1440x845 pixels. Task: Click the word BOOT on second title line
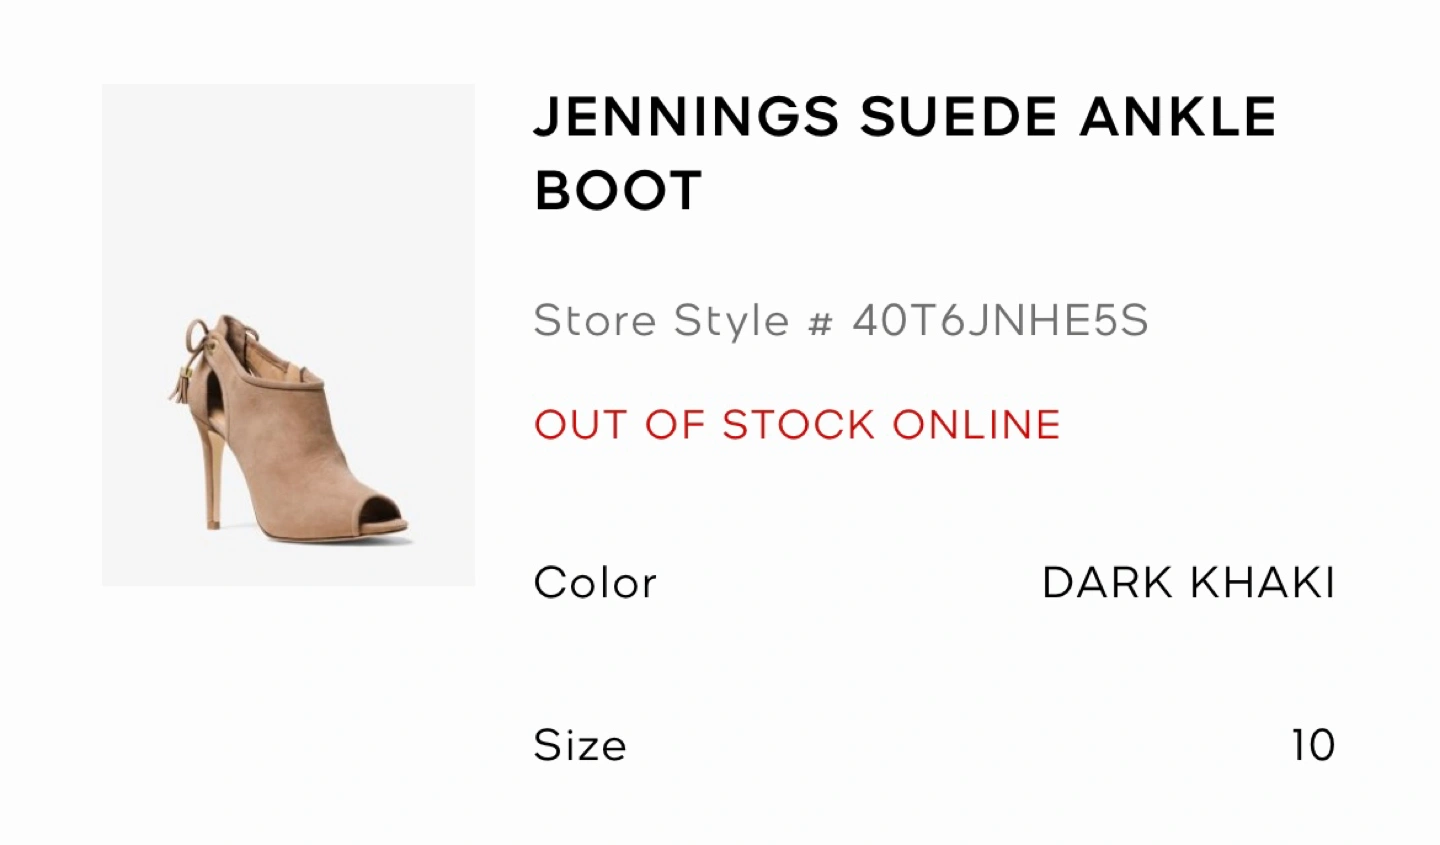point(618,190)
